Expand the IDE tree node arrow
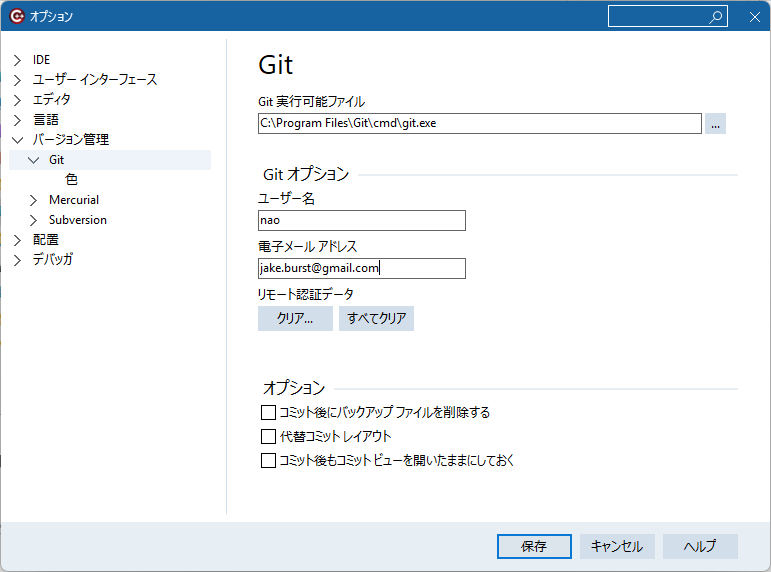771x572 pixels. [17, 60]
